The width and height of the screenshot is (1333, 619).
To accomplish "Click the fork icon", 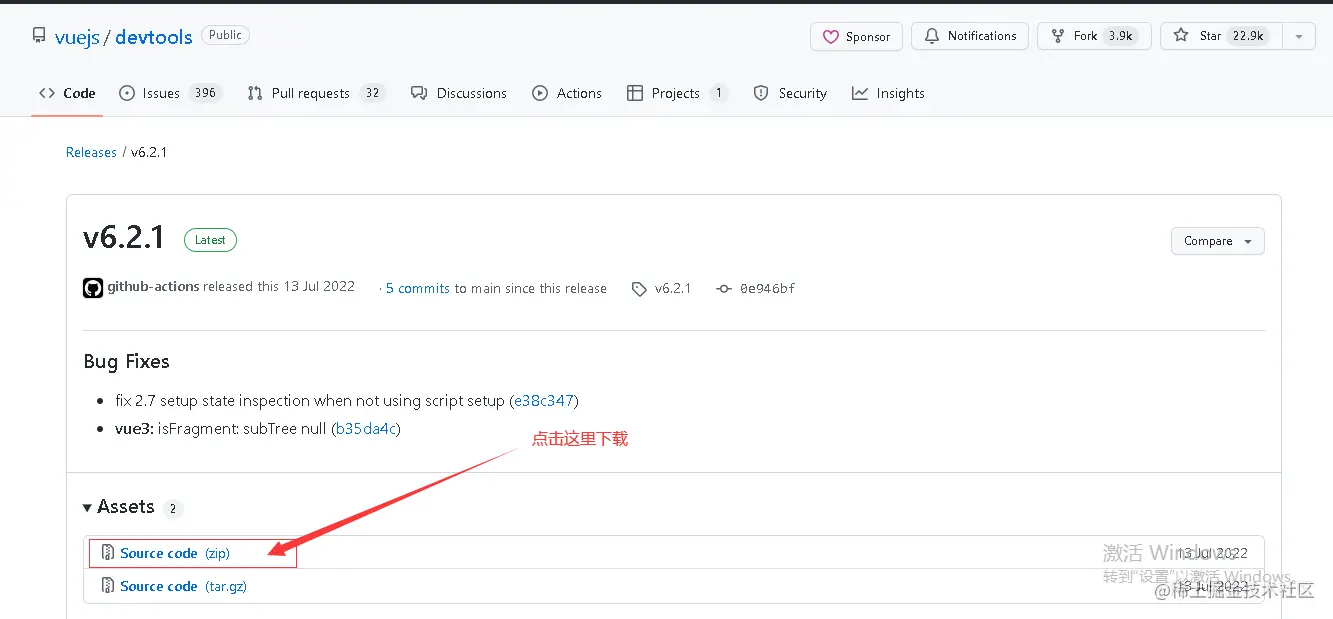I will click(1057, 36).
